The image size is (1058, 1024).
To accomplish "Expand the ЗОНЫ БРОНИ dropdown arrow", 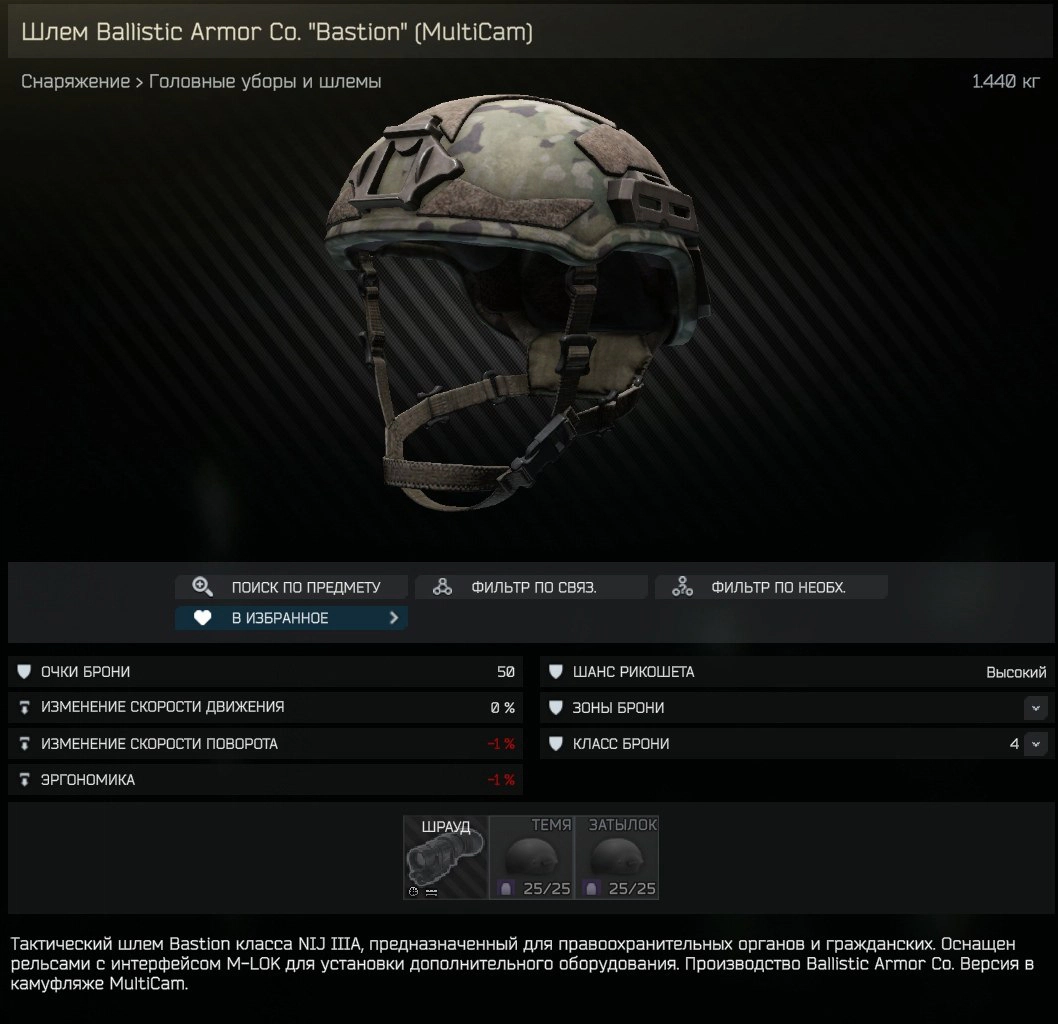I will click(x=1036, y=708).
